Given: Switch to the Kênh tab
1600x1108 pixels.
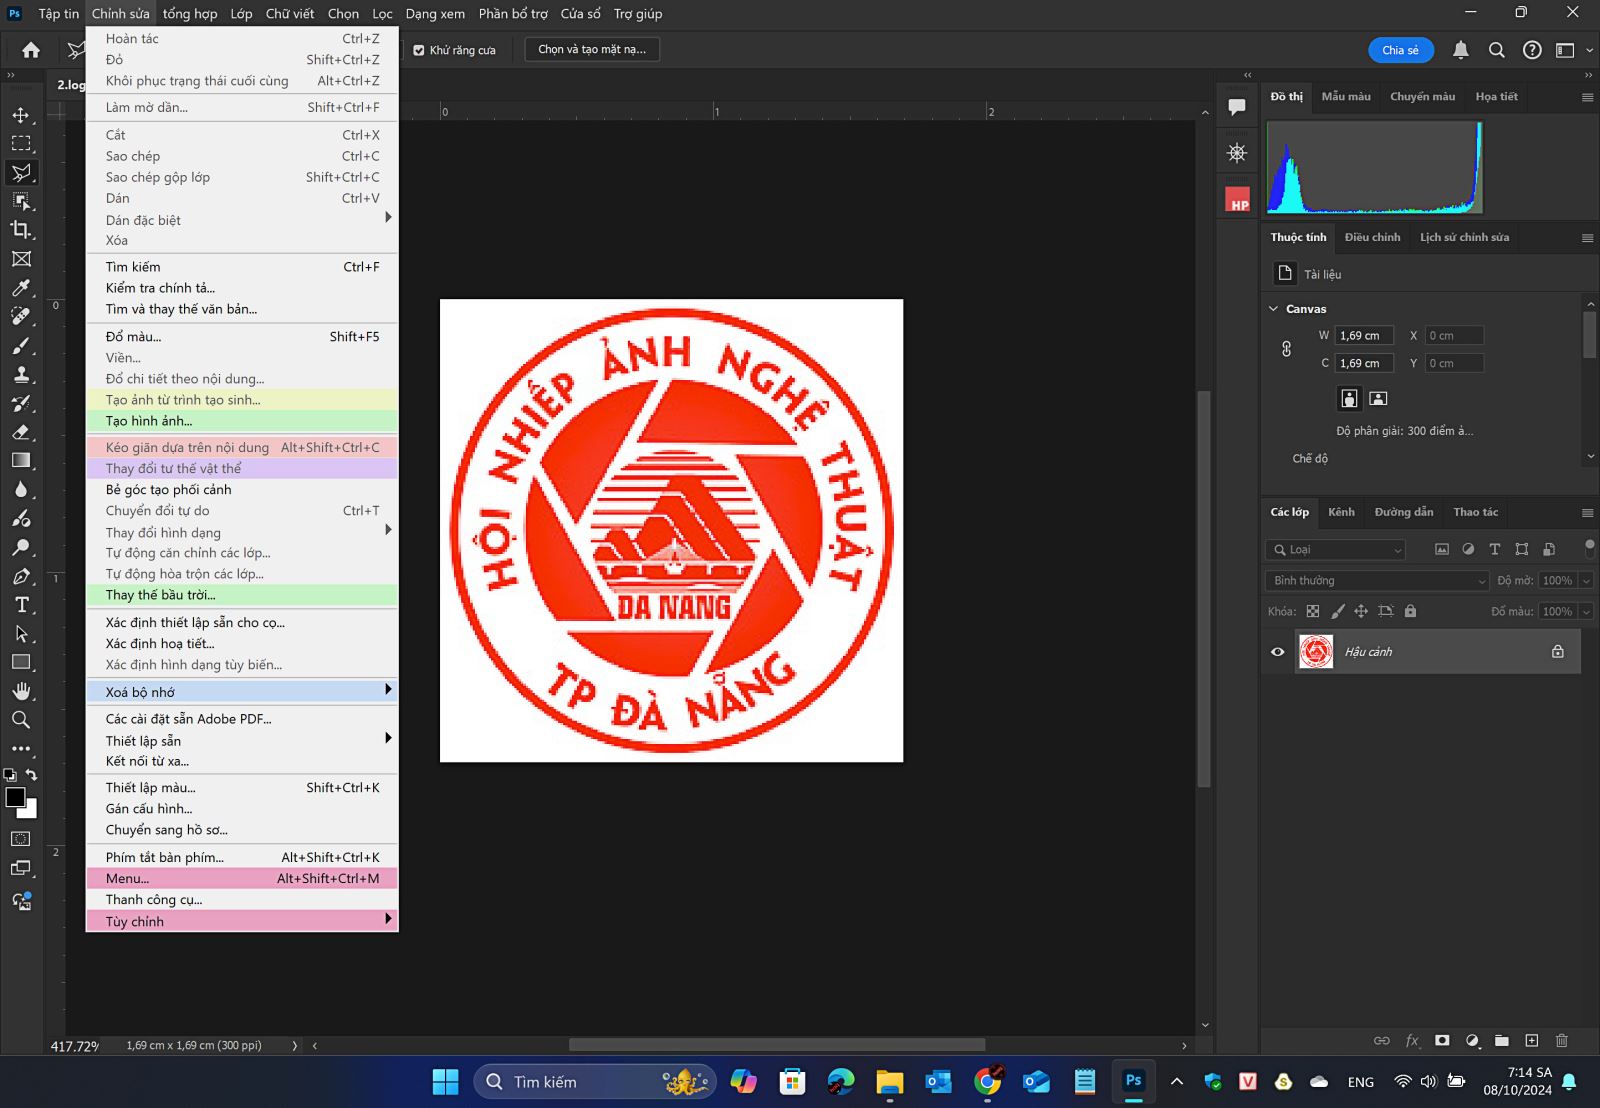Looking at the screenshot, I should 1341,512.
